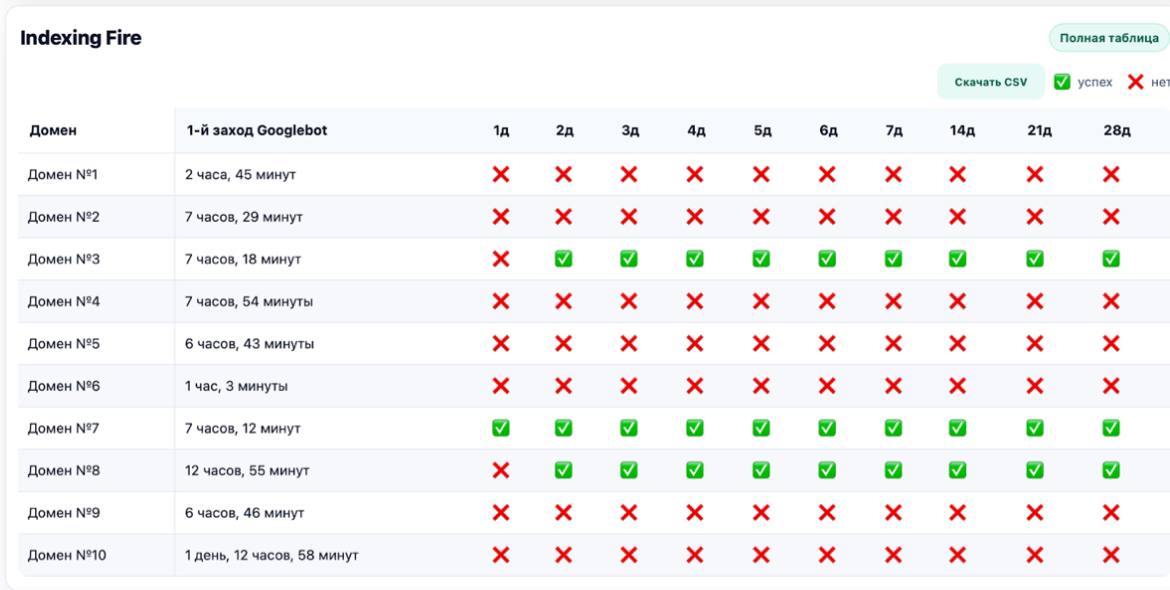1170x590 pixels.
Task: Click the green check for Домен №3 at 7д
Action: tap(893, 259)
